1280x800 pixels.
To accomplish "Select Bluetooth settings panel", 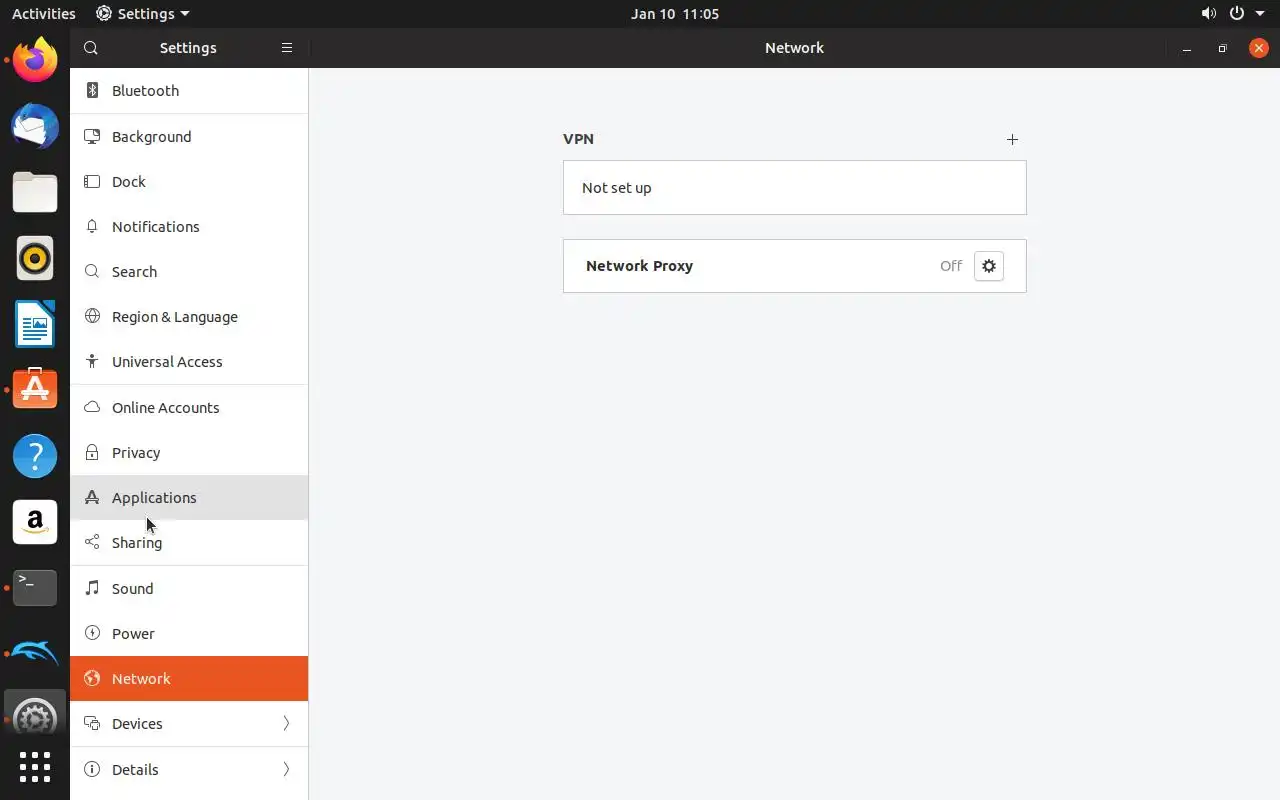I will [189, 90].
